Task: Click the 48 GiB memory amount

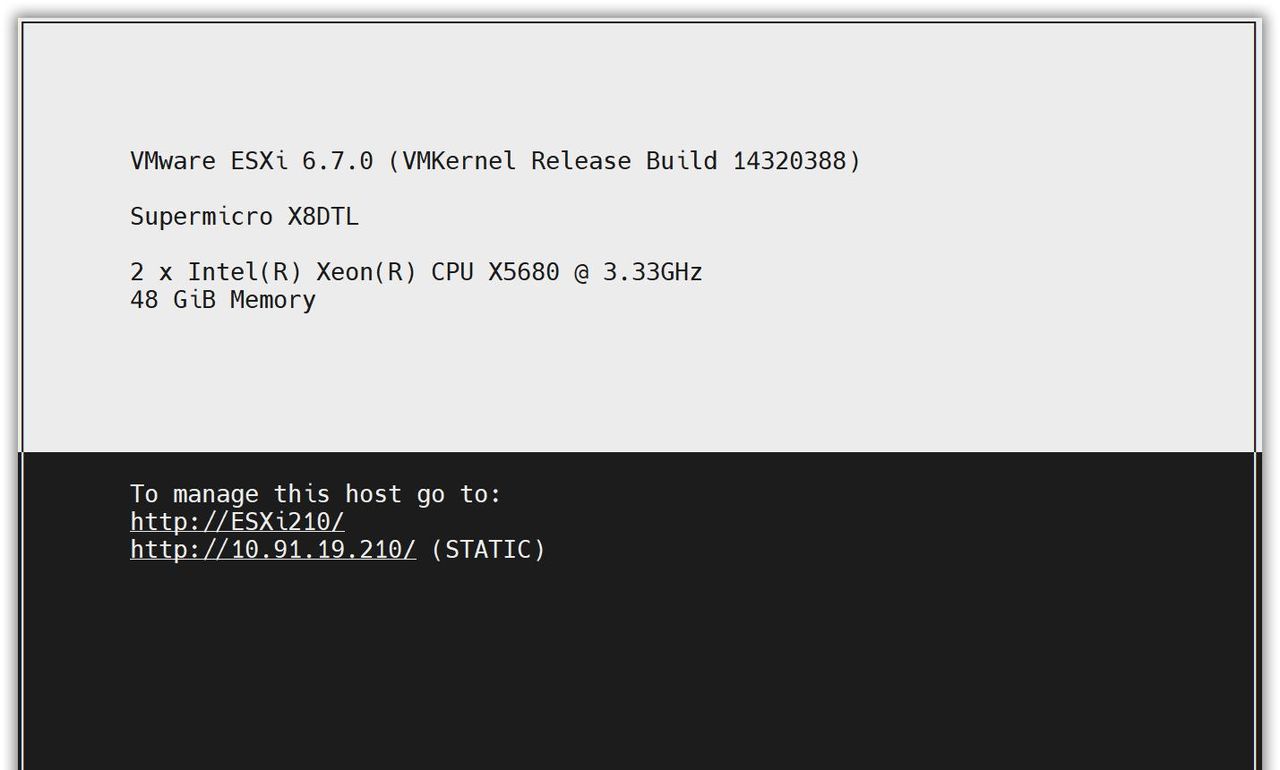Action: pyautogui.click(x=173, y=300)
